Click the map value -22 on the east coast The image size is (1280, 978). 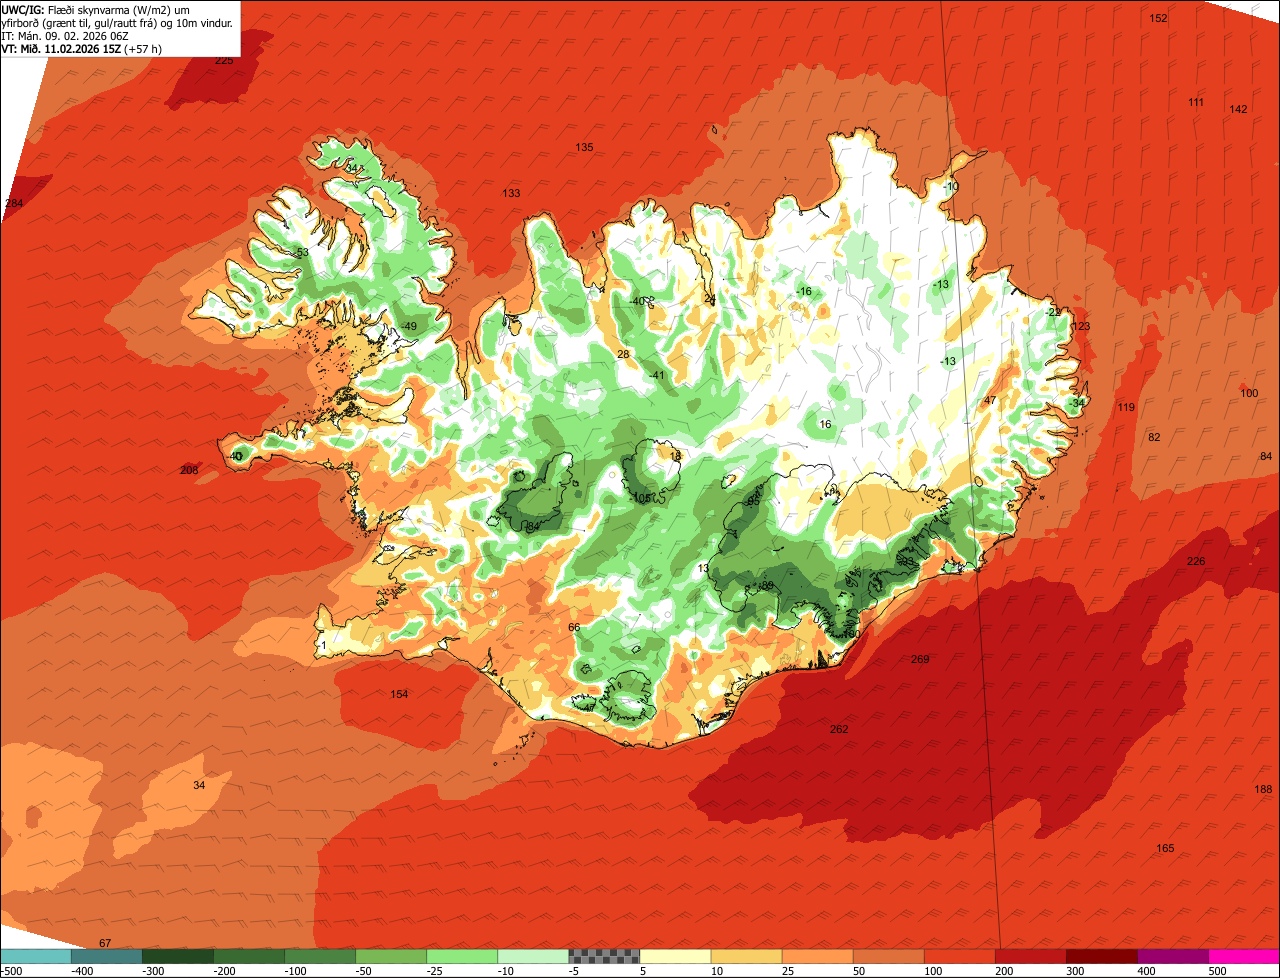click(x=1053, y=312)
